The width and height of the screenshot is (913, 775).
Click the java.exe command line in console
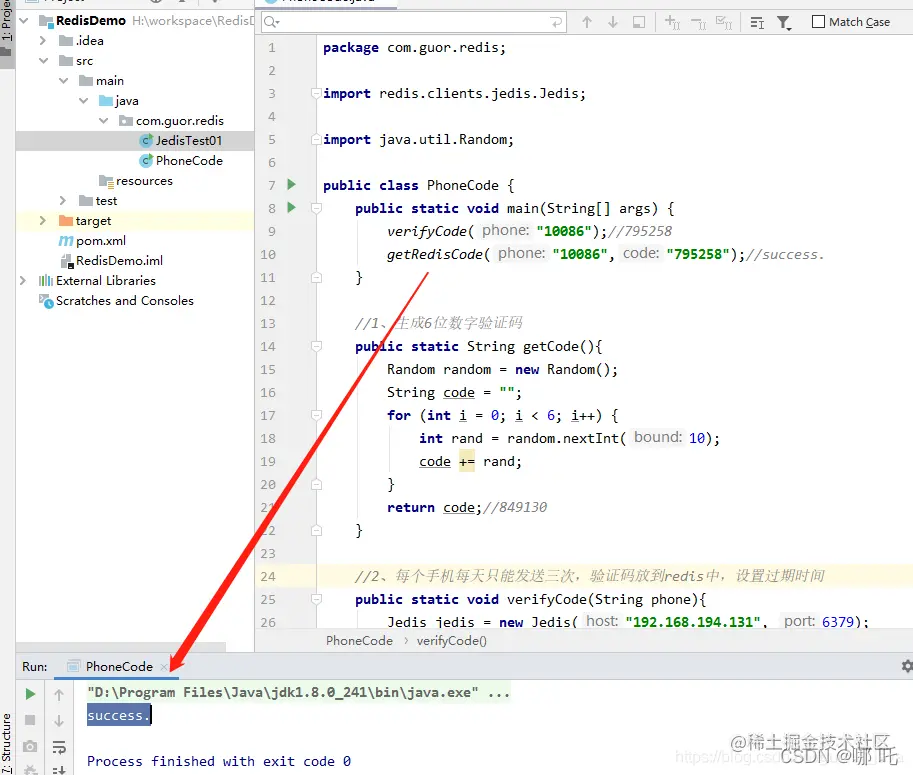click(x=299, y=692)
